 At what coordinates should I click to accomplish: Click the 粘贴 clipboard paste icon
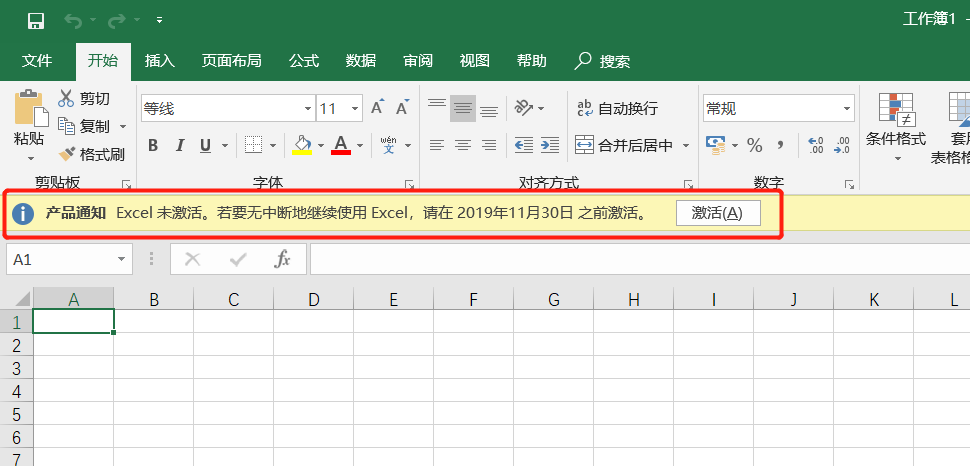pyautogui.click(x=30, y=107)
